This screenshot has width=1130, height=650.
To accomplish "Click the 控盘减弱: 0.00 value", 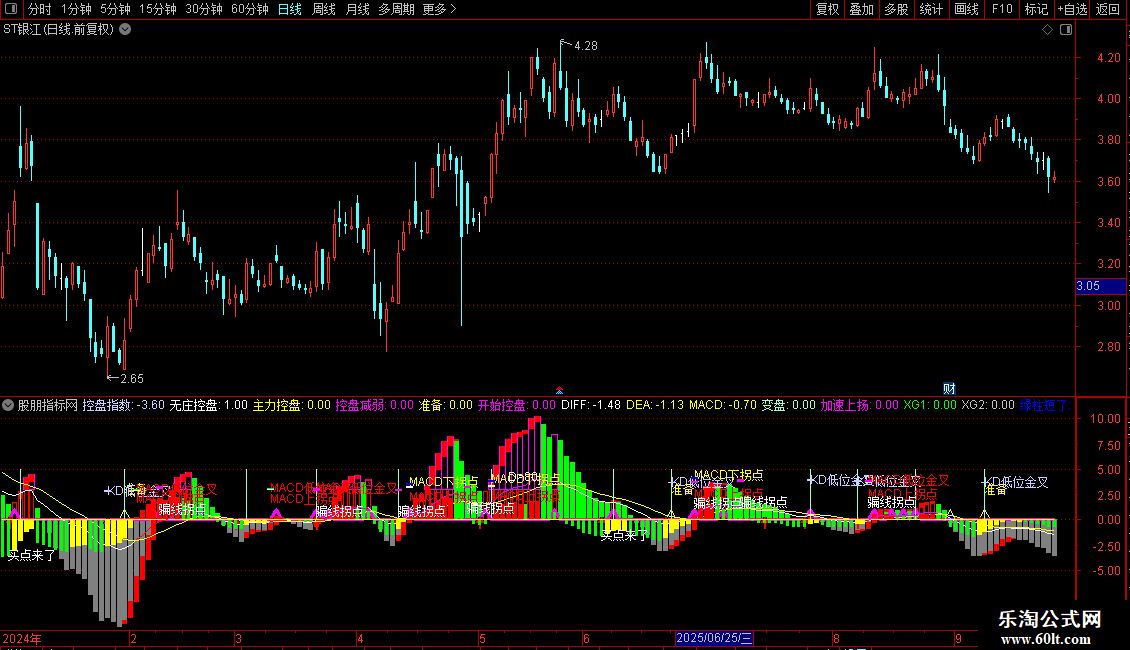I will (x=375, y=405).
